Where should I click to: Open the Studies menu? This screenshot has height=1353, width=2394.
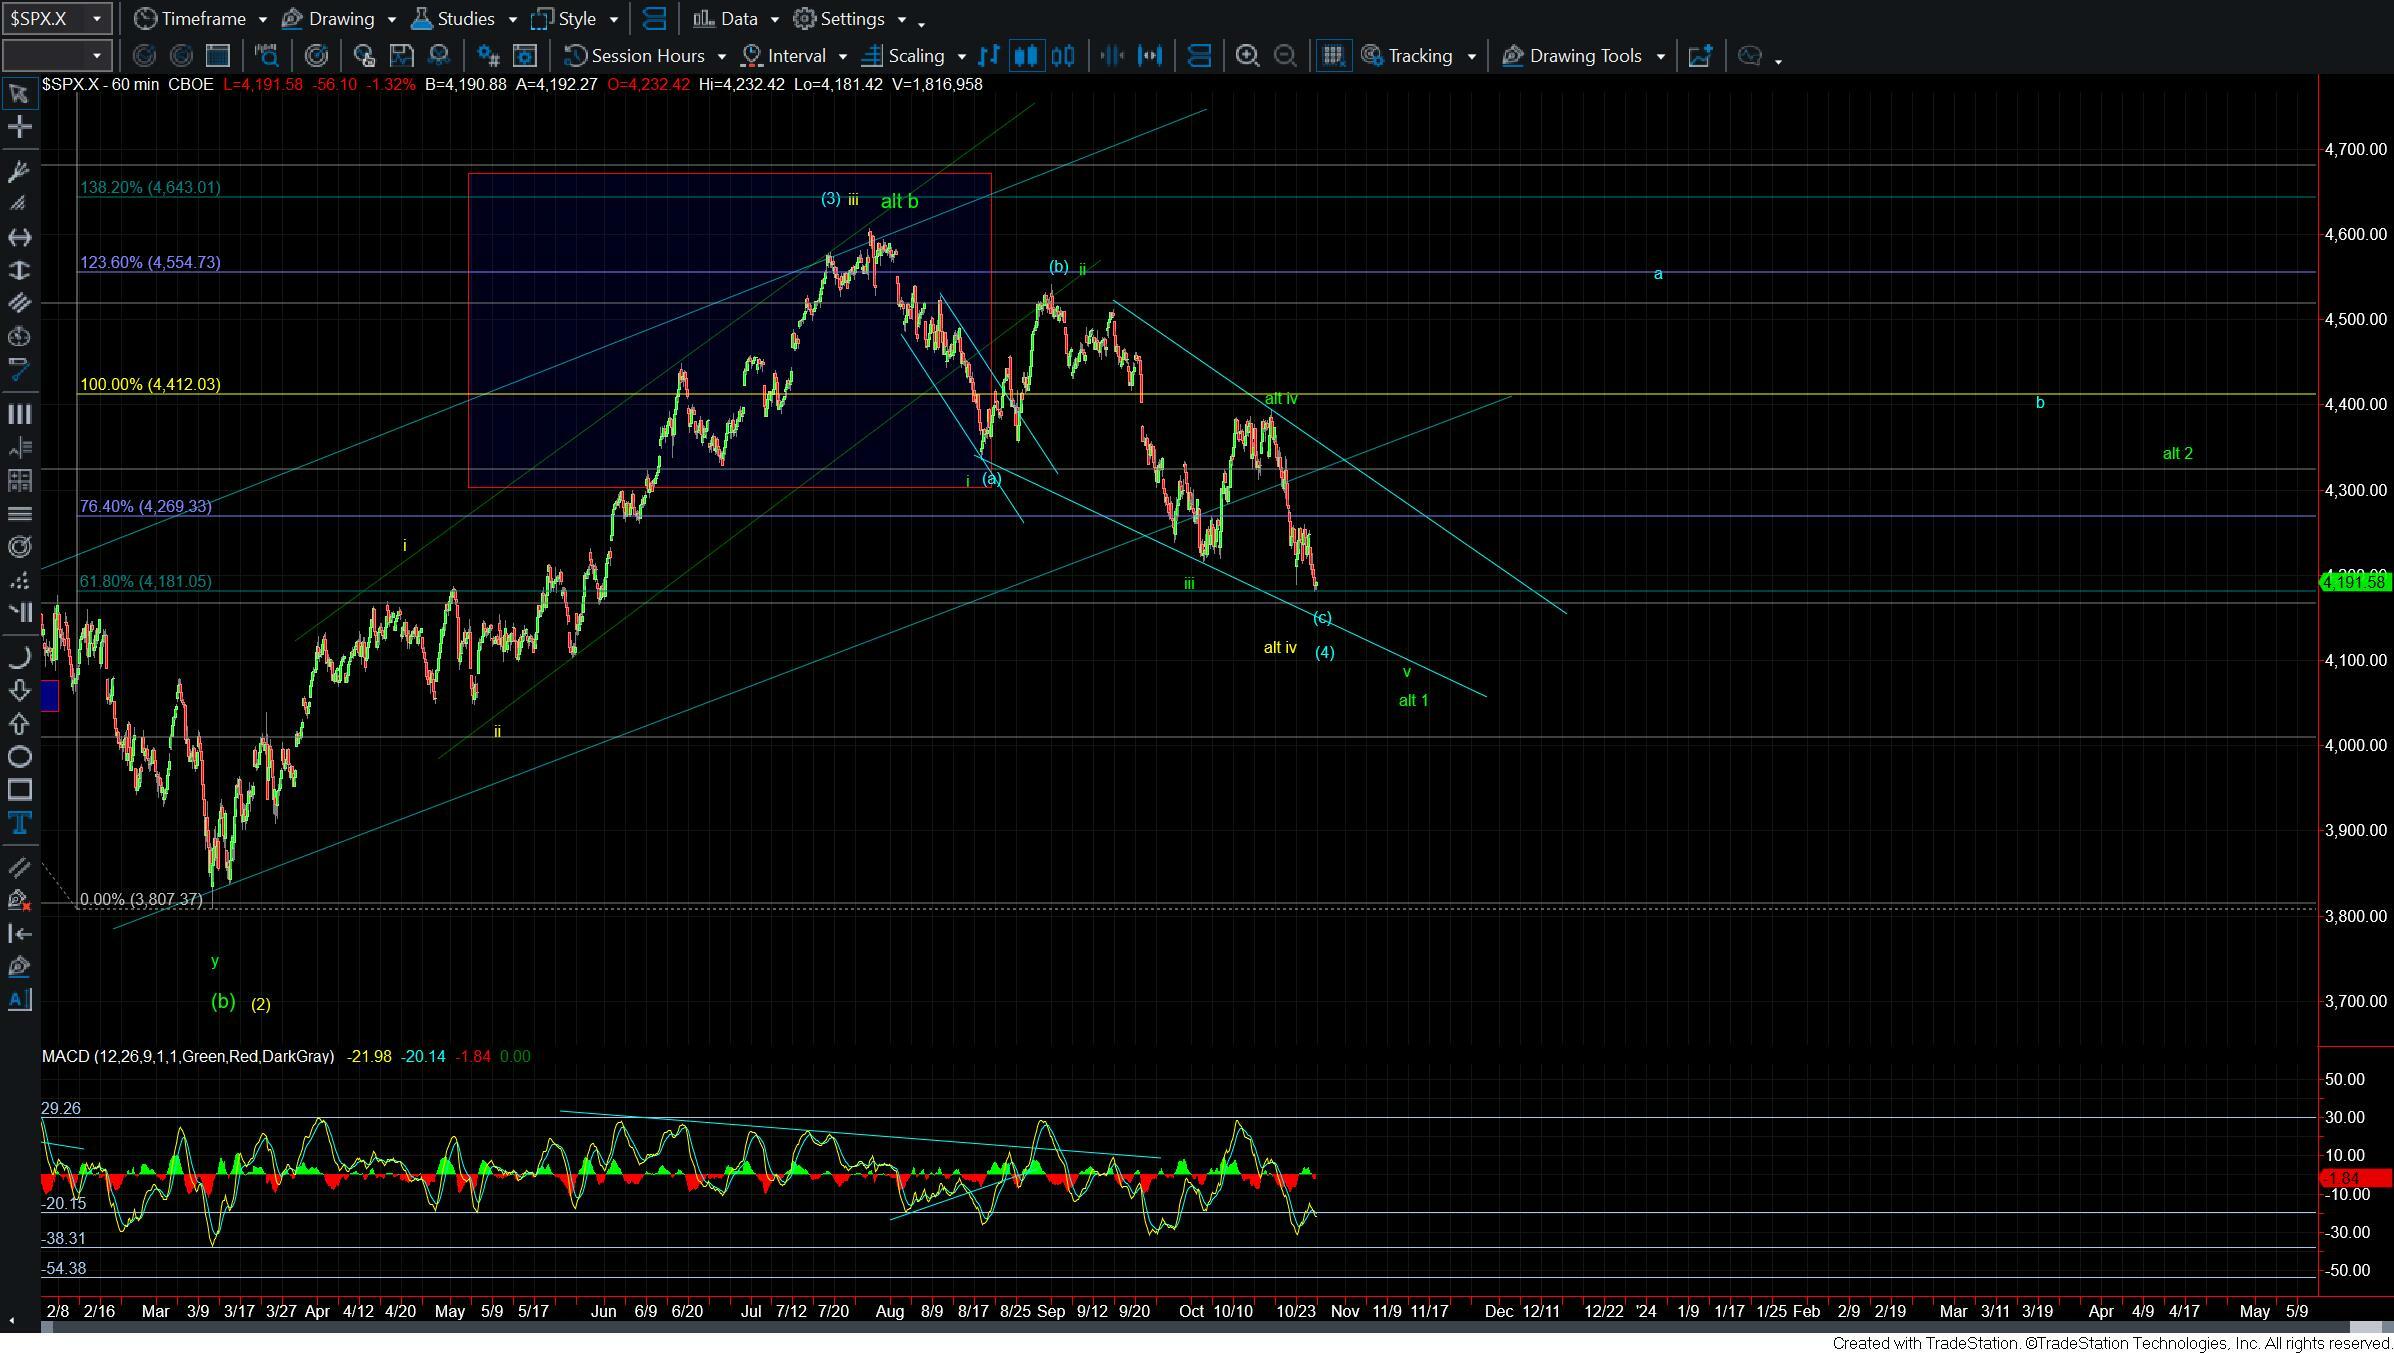[453, 19]
